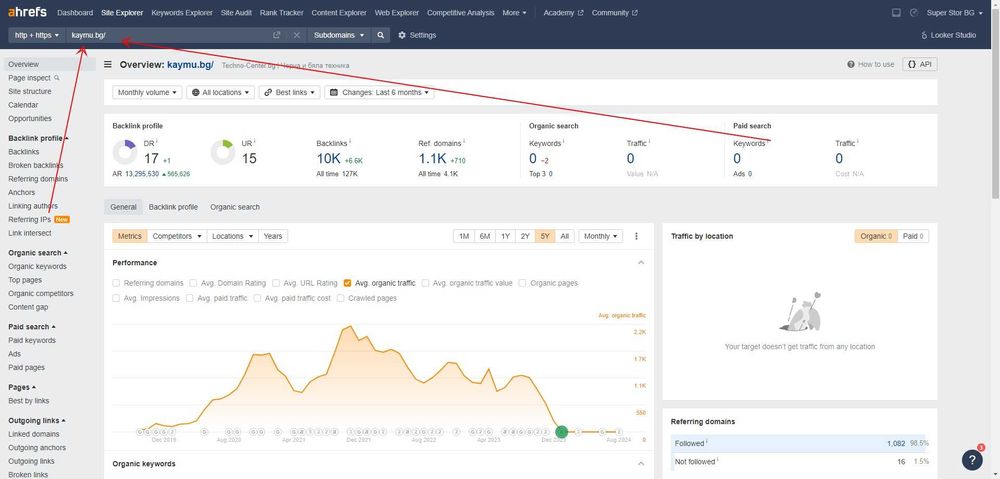Viewport: 1000px width, 479px height.
Task: Click the circular icon beside Super Stor BG
Action: tap(913, 13)
